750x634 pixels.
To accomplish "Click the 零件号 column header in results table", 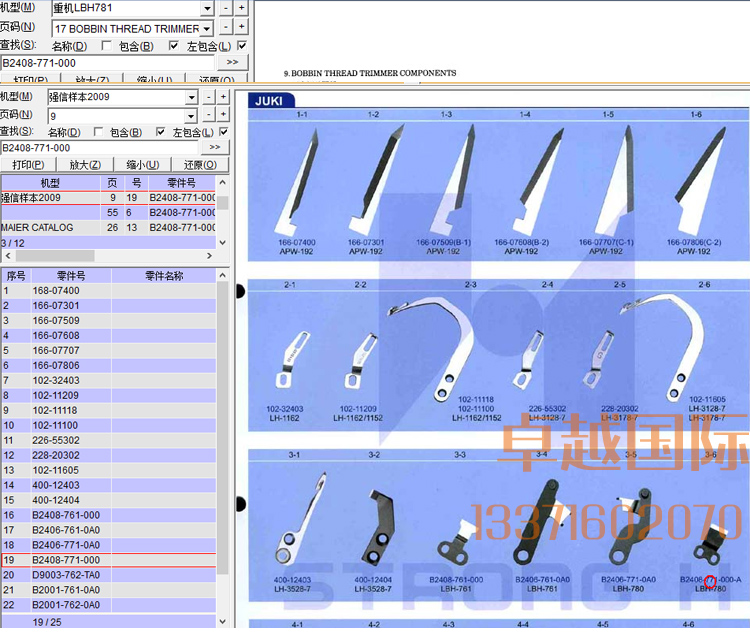I will pyautogui.click(x=182, y=183).
